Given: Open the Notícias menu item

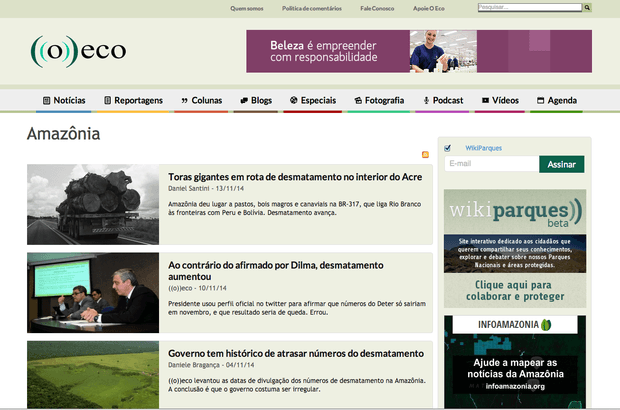Looking at the screenshot, I should (64, 100).
